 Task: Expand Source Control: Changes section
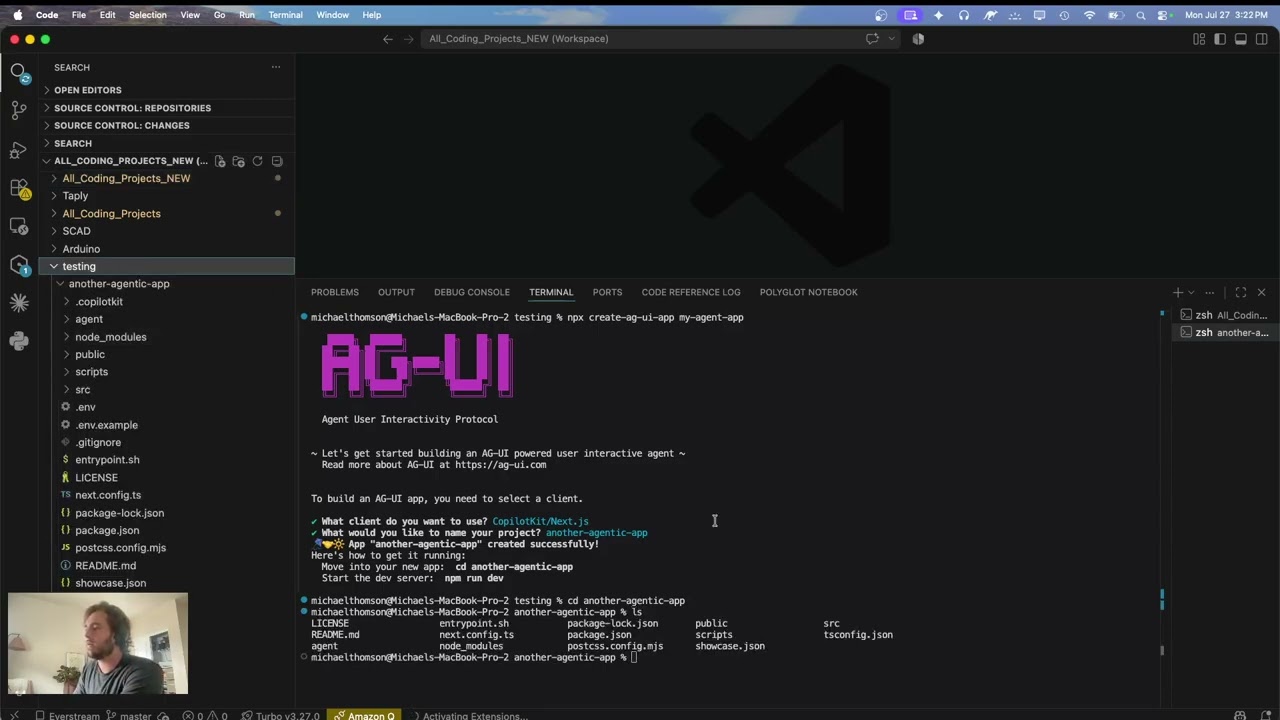click(166, 125)
